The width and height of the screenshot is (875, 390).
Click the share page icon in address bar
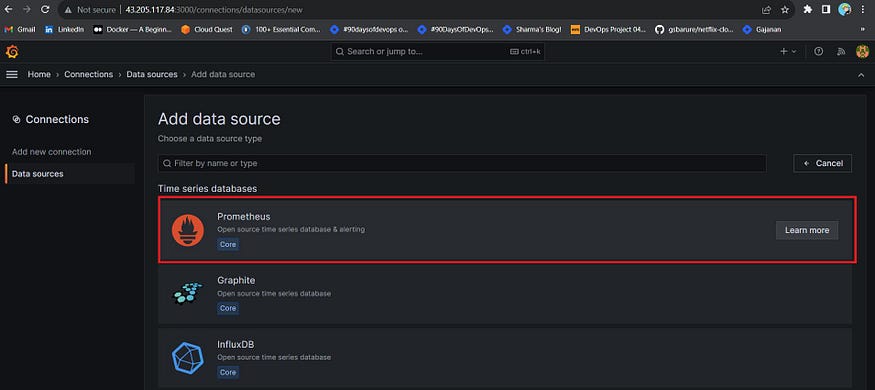766,9
